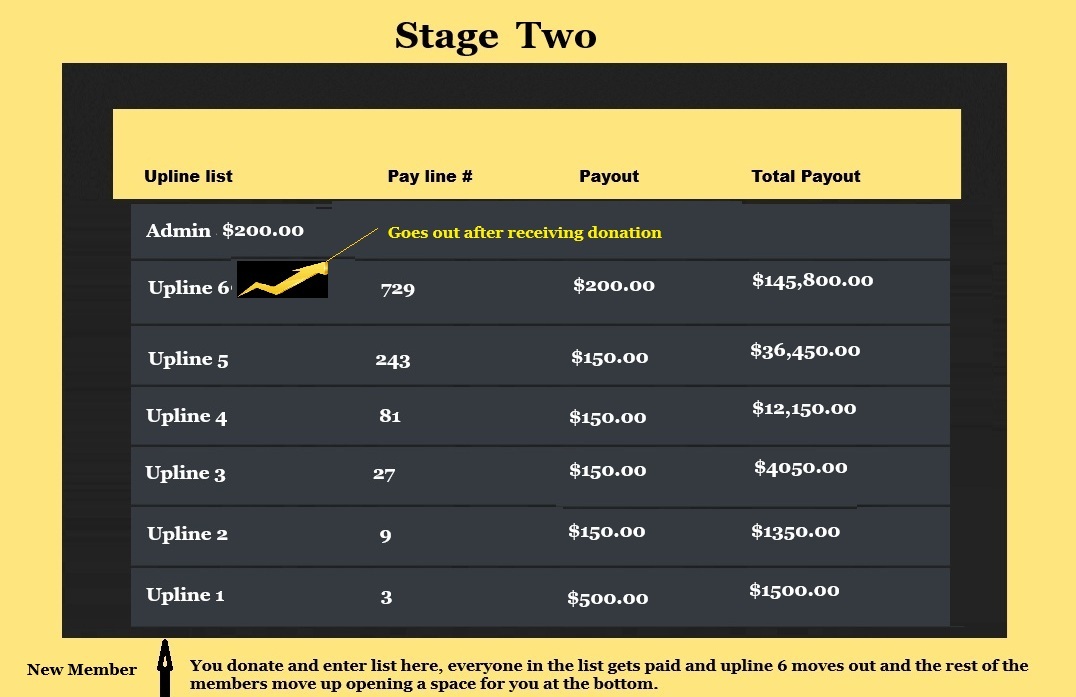Image resolution: width=1076 pixels, height=697 pixels.
Task: Select the Upline 1 row label
Action: (x=185, y=595)
